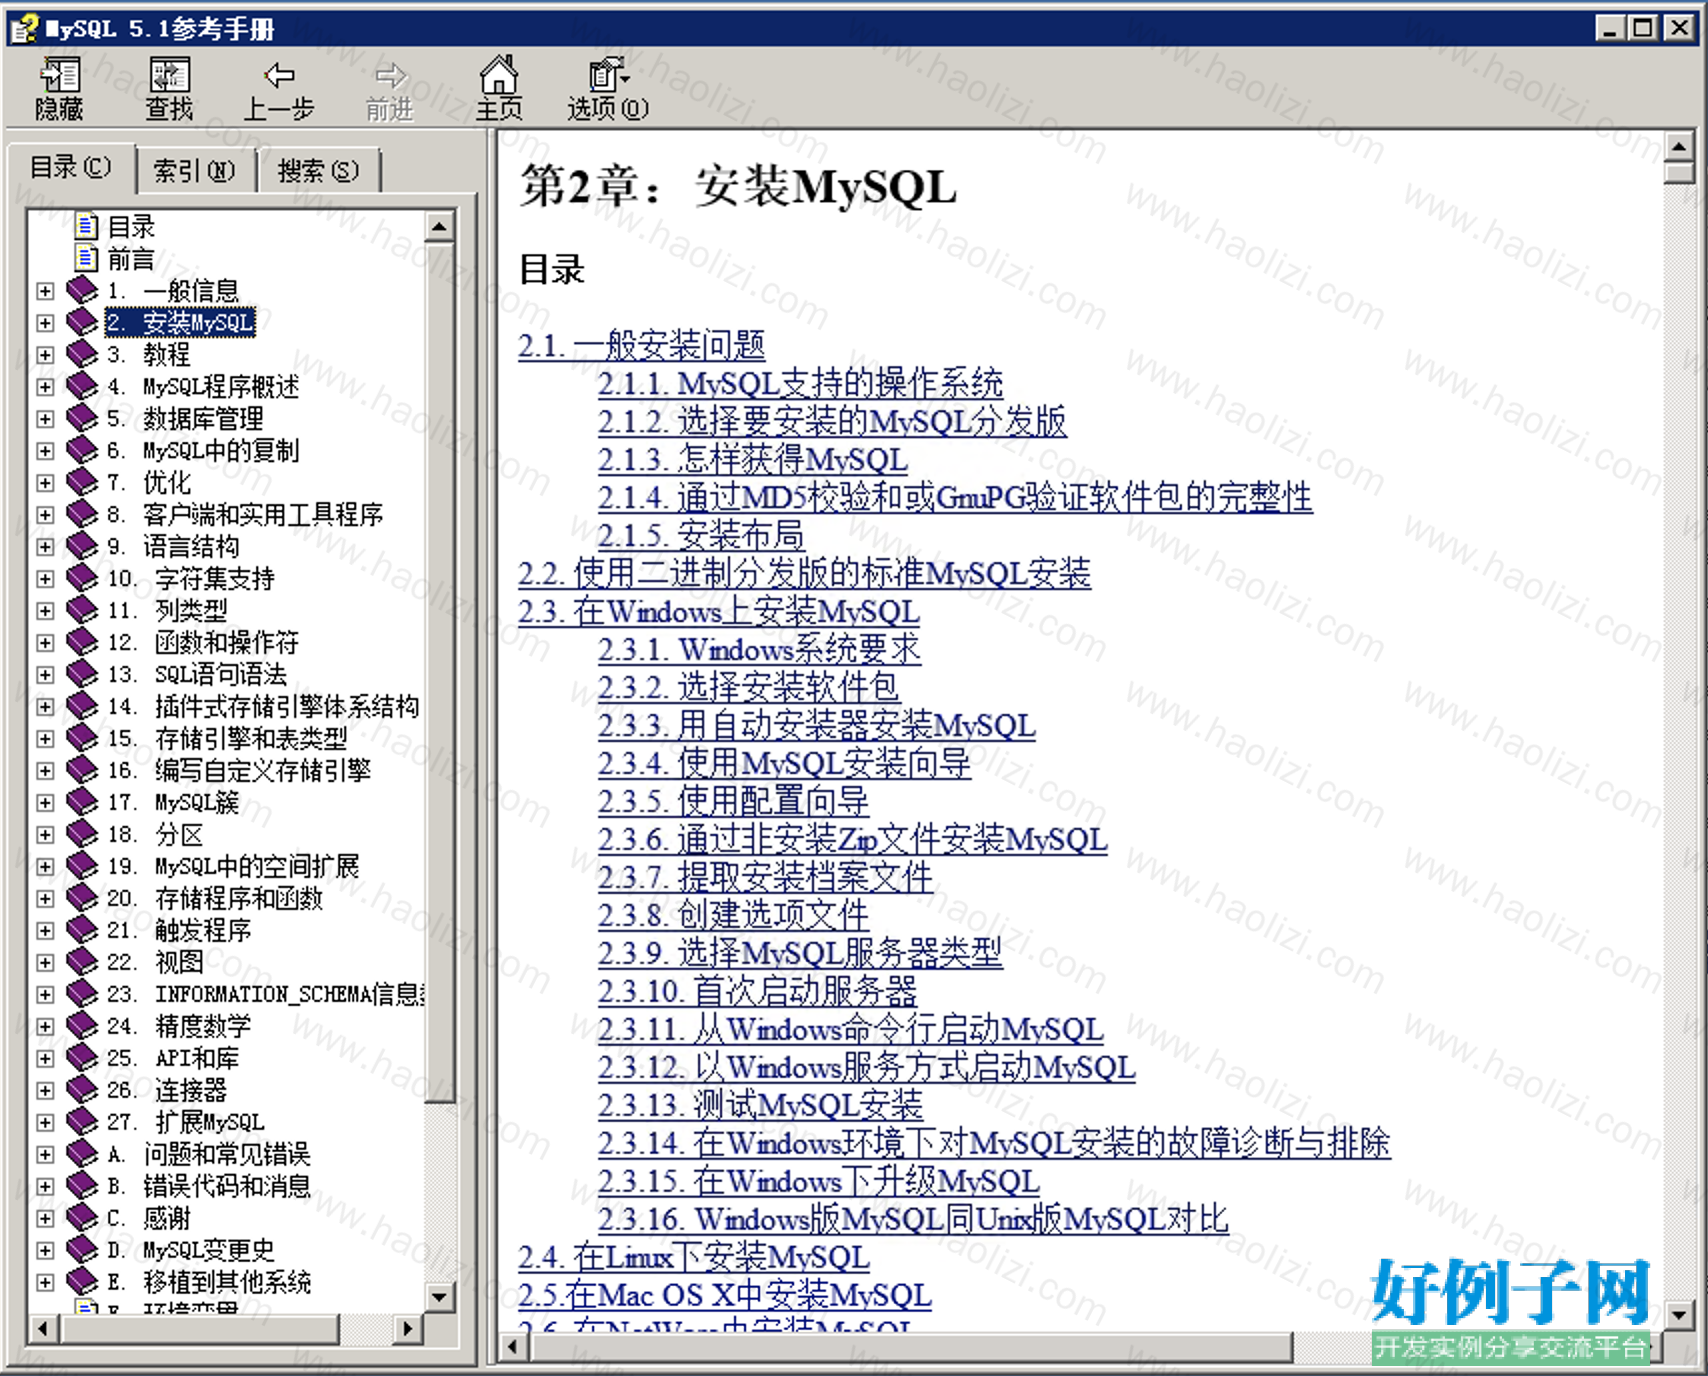Click book icon beside 5. 数据库管理
This screenshot has width=1708, height=1376.
tap(82, 418)
